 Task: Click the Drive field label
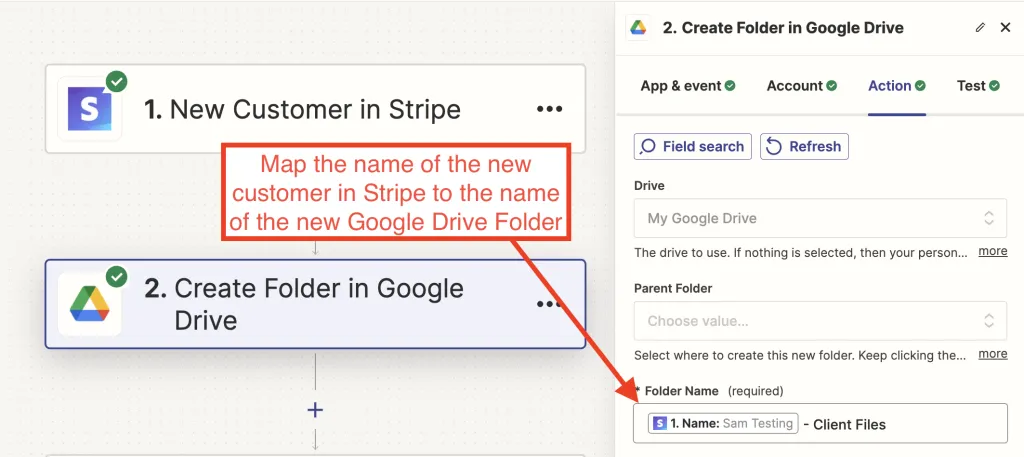pyautogui.click(x=649, y=185)
